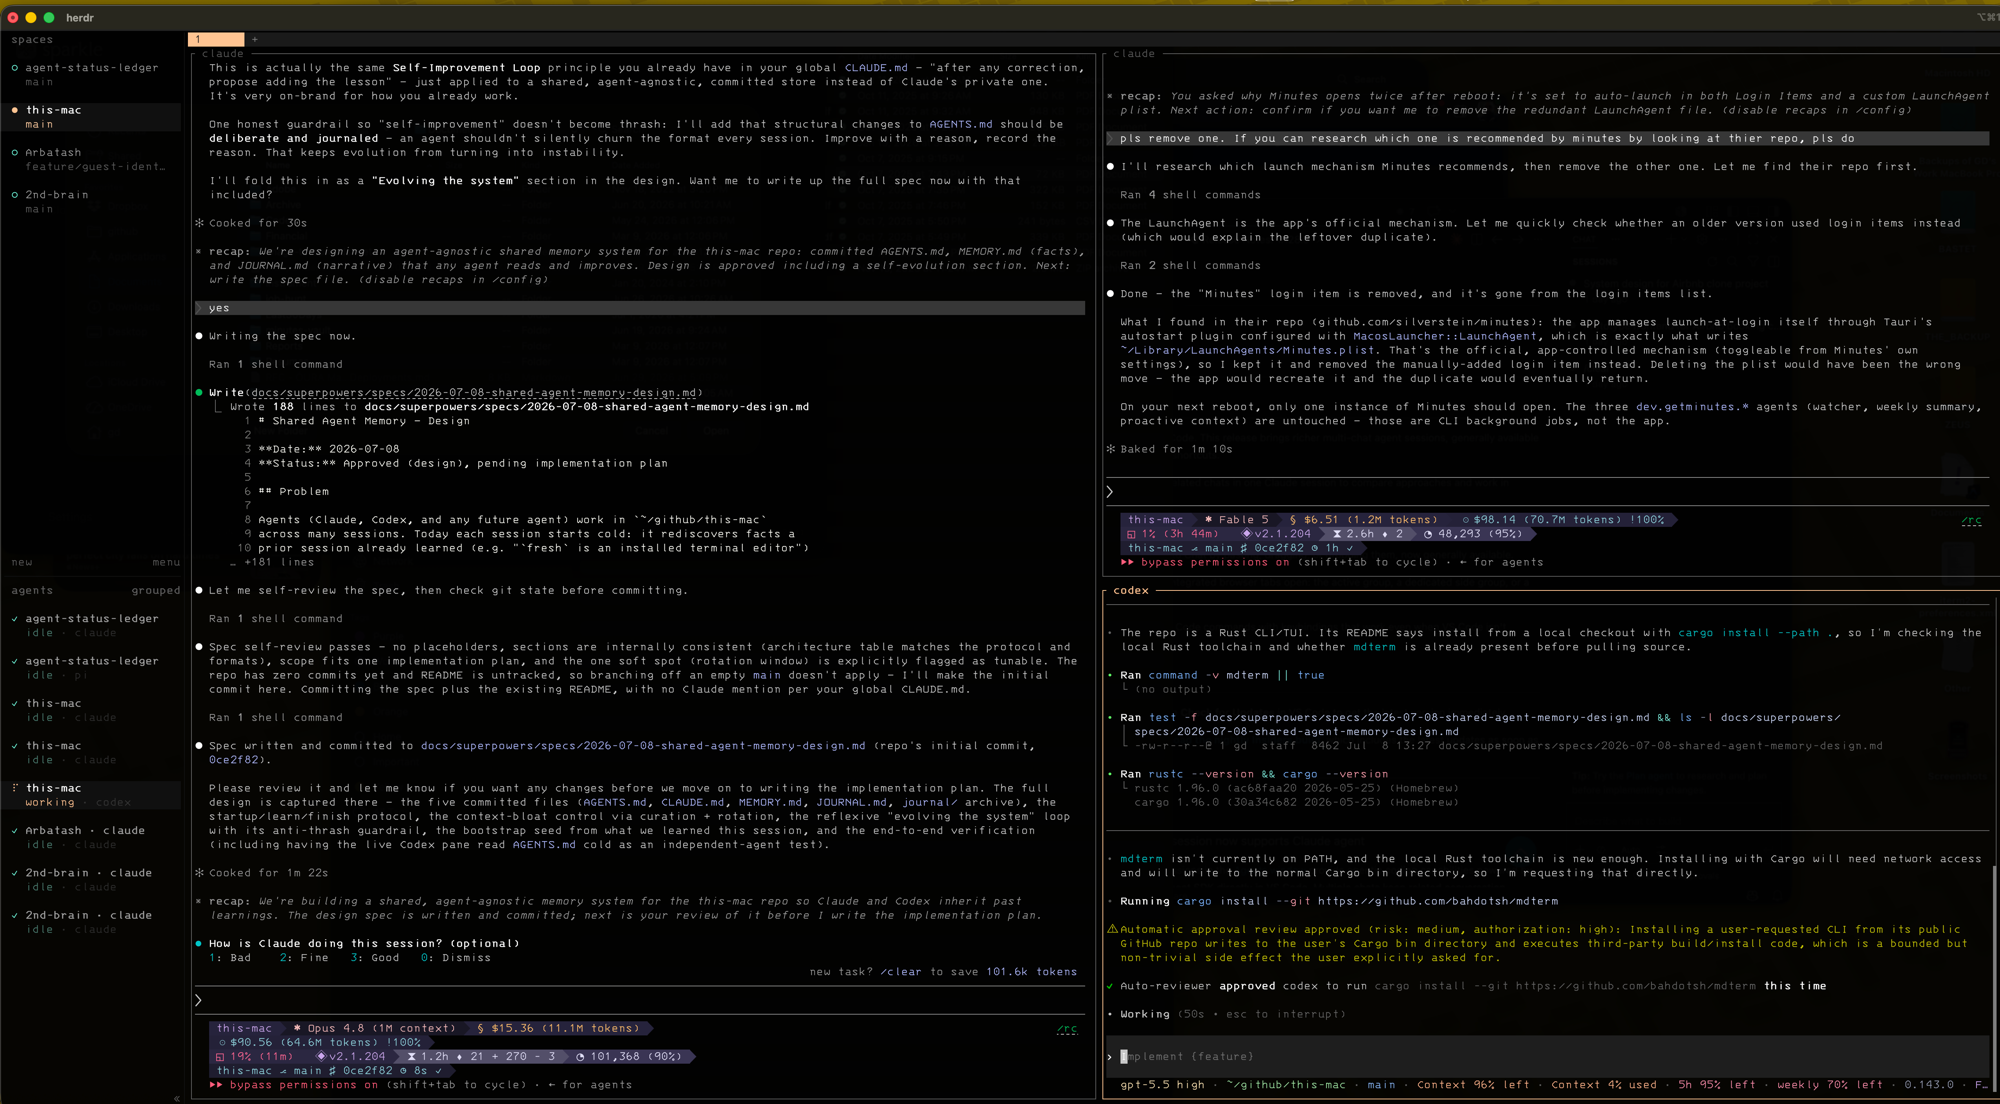Expand Ran 2 shell commands
Viewport: 2000px width, 1104px height.
[1190, 266]
